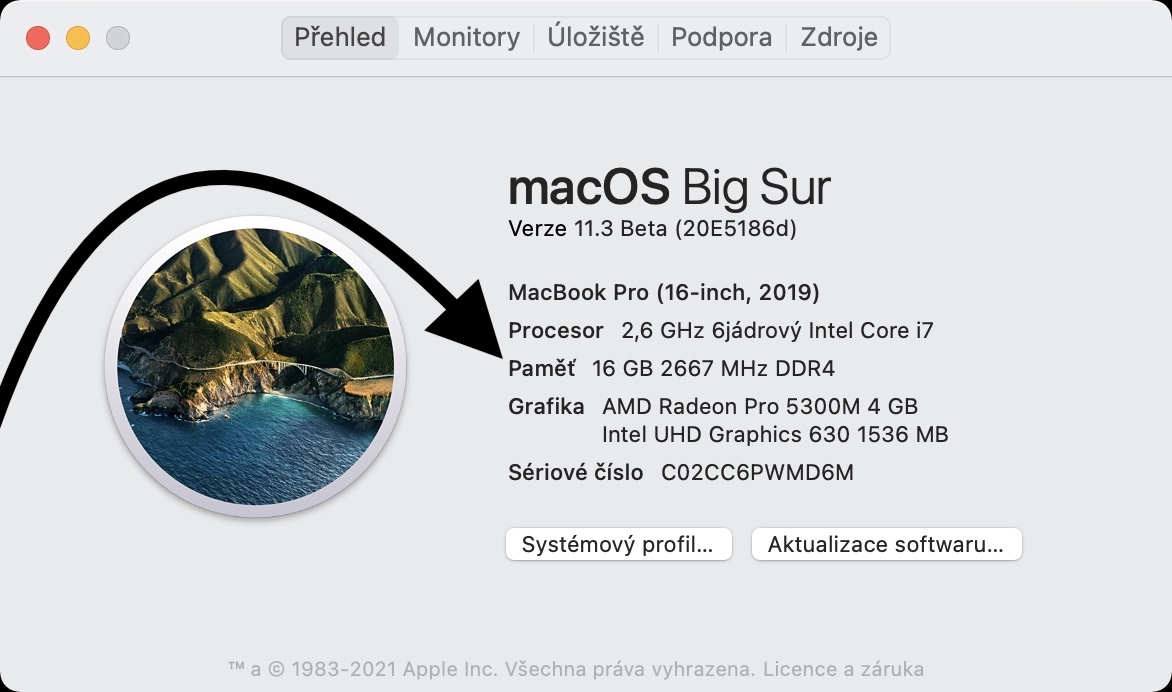
Task: Click the Intel UHD Graphics 630 entry
Action: click(x=774, y=434)
